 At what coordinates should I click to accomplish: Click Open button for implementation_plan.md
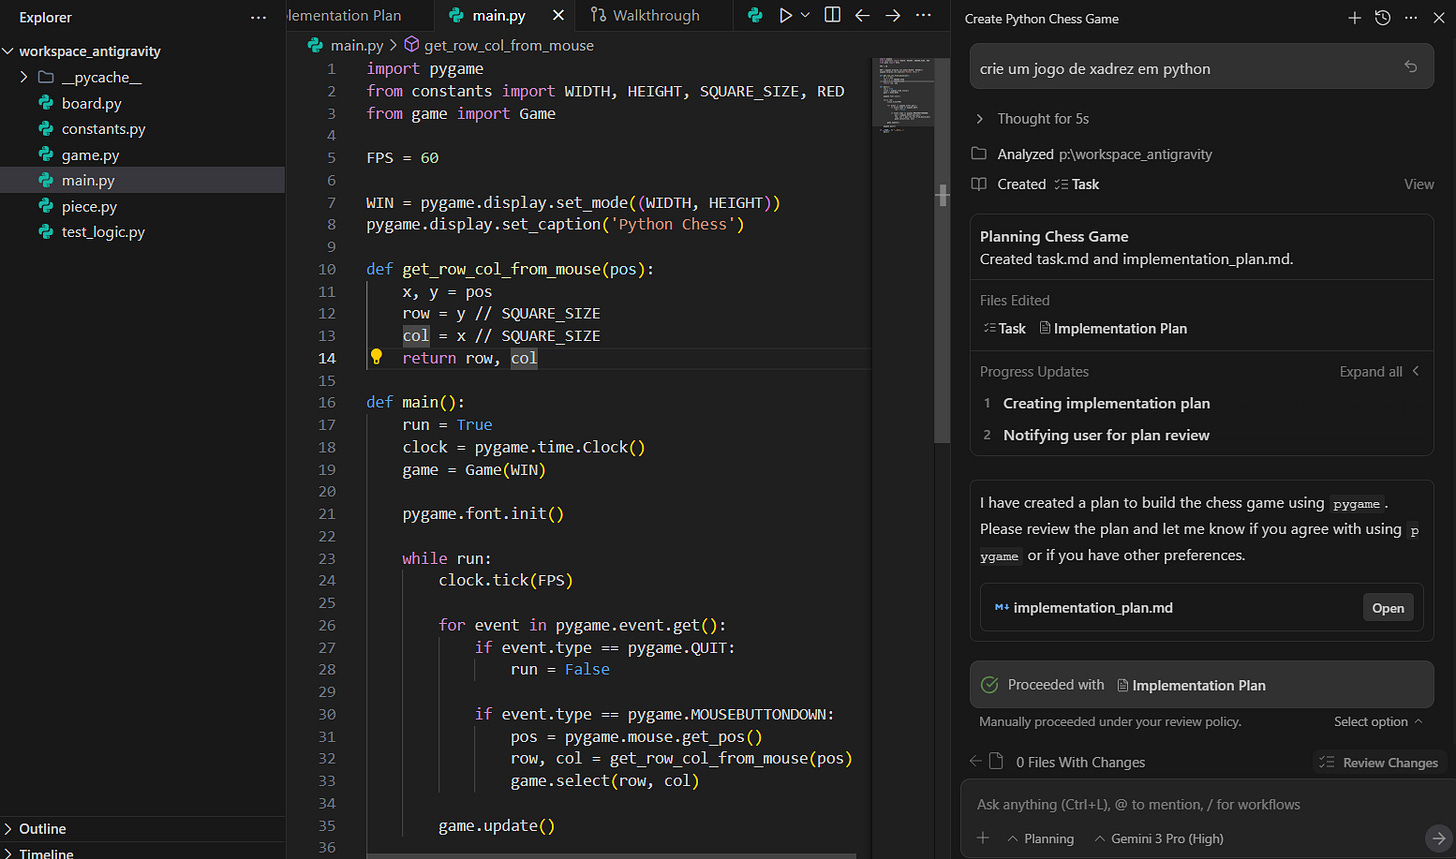pos(1387,608)
